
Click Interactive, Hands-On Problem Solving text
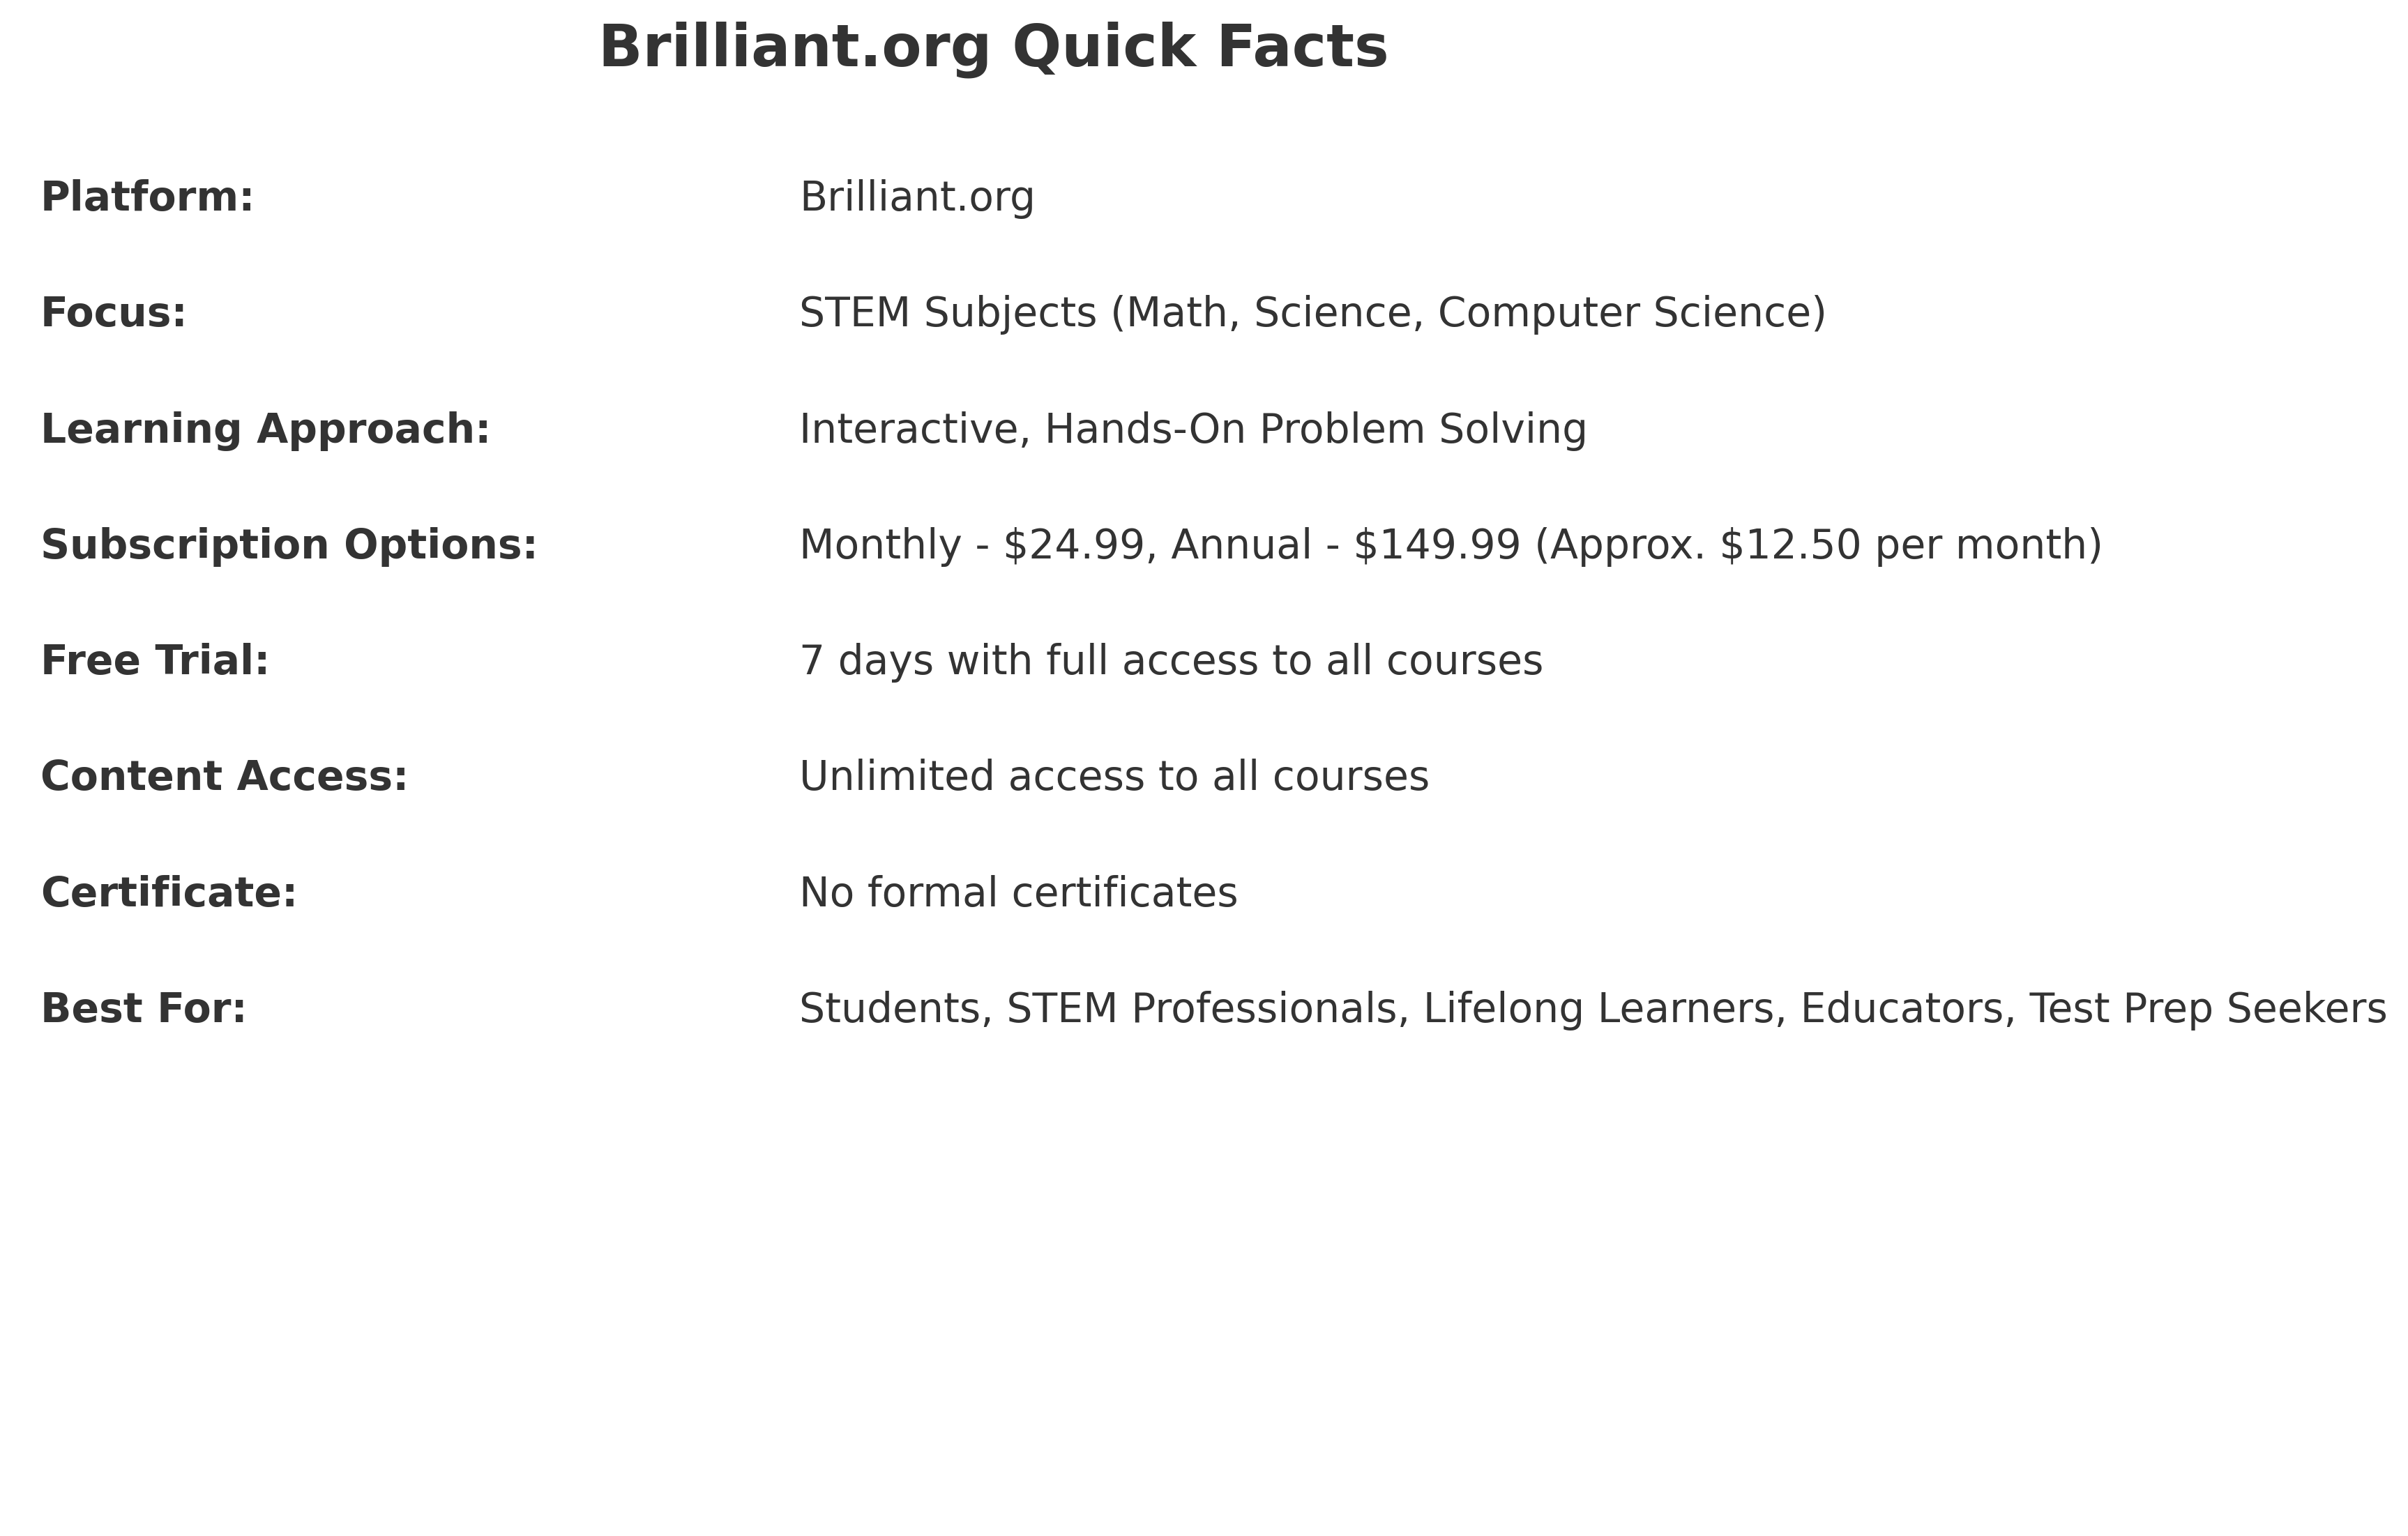tap(1193, 430)
